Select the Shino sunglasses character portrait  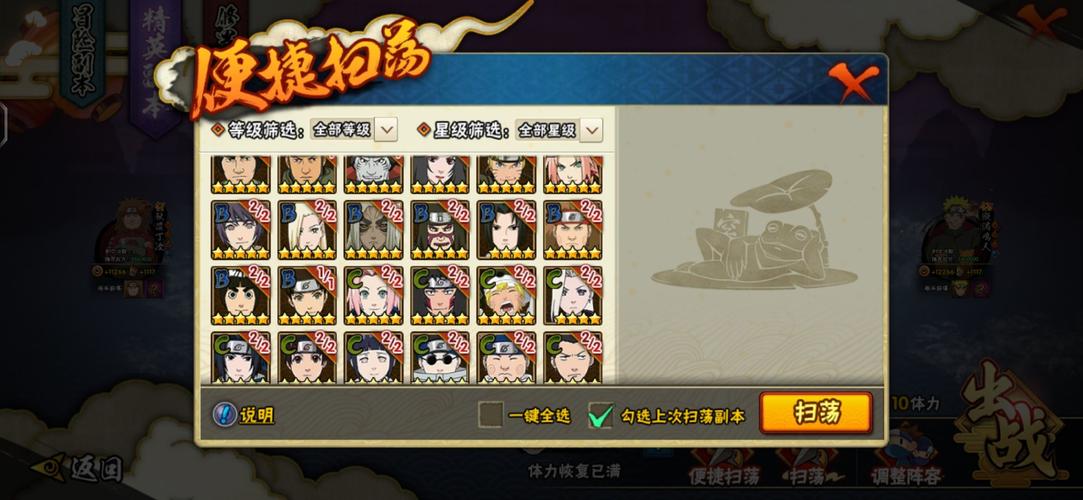[x=439, y=358]
